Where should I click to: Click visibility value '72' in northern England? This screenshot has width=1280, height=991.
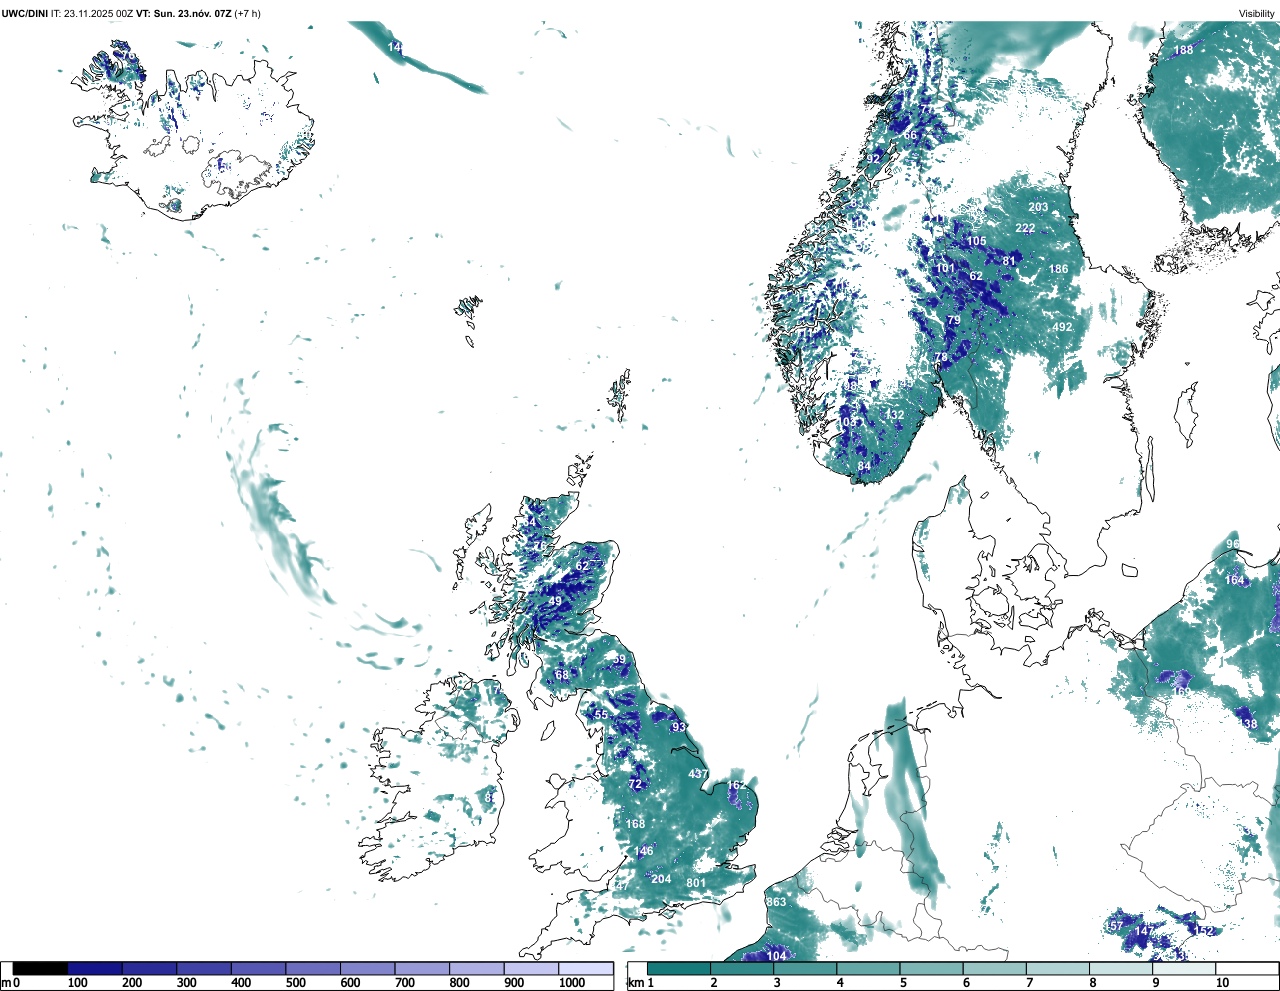tap(635, 785)
